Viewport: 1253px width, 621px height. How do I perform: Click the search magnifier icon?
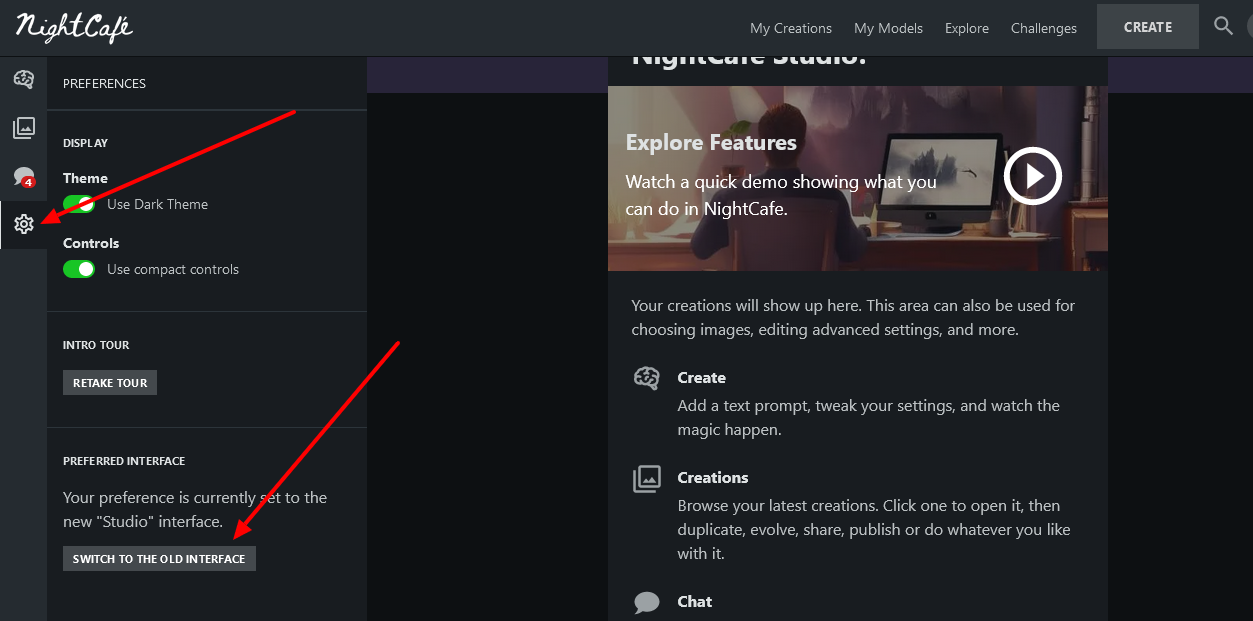[x=1223, y=26]
